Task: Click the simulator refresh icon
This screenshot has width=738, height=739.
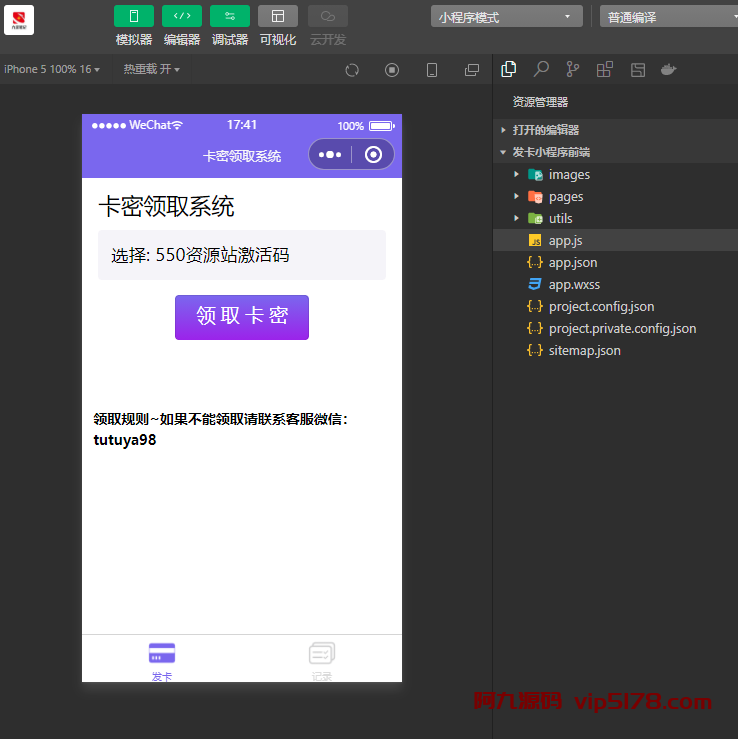Action: [x=352, y=70]
